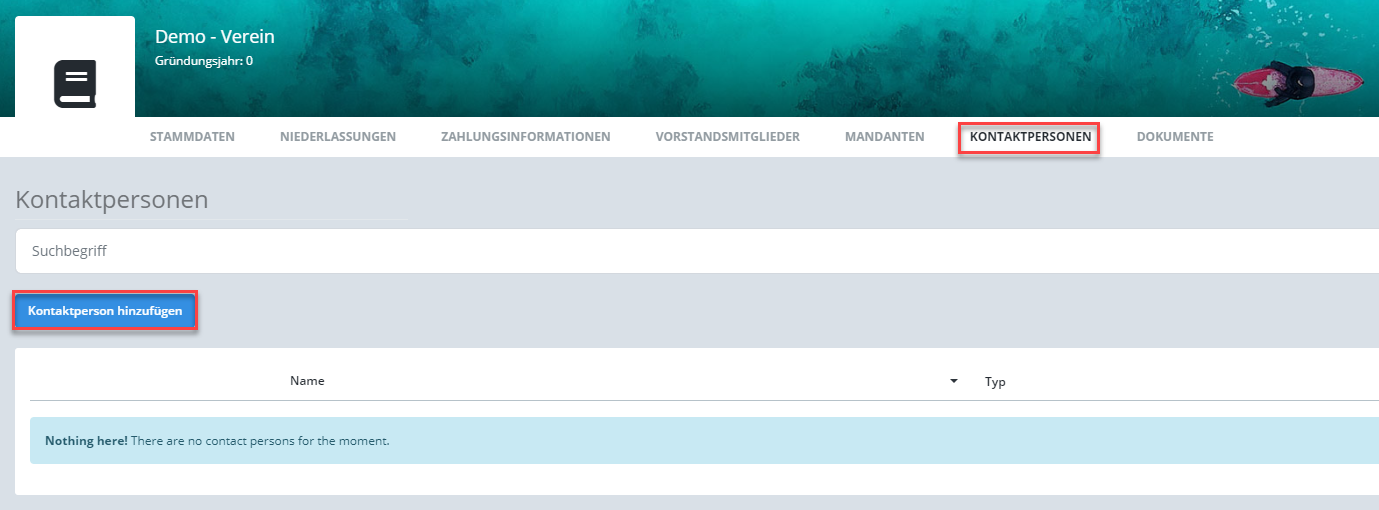Click the Typ column header
Viewport: 1379px width, 510px height.
995,382
